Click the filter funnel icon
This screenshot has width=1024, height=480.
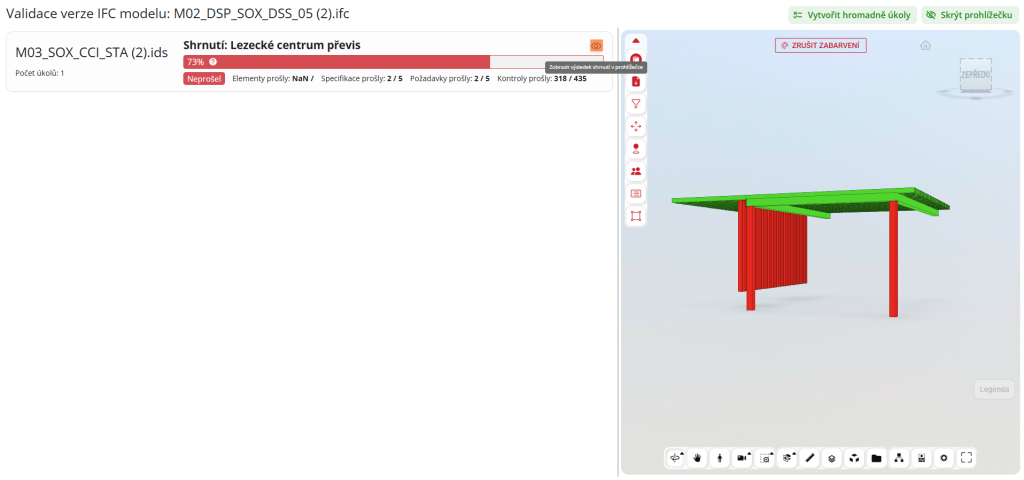[x=636, y=104]
